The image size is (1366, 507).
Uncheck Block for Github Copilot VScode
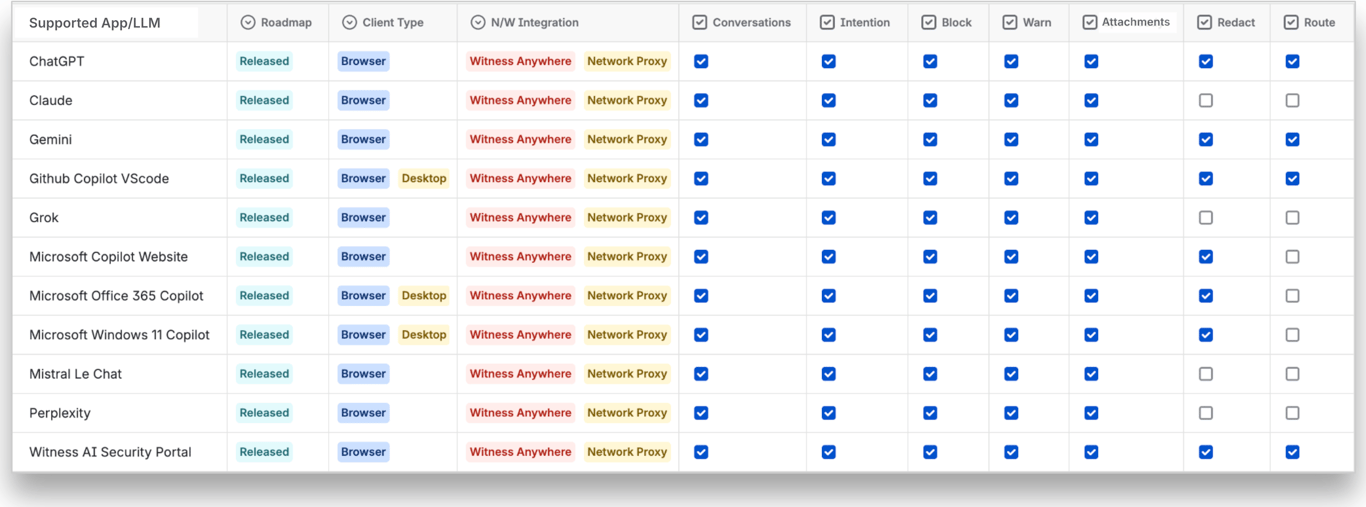coord(930,178)
